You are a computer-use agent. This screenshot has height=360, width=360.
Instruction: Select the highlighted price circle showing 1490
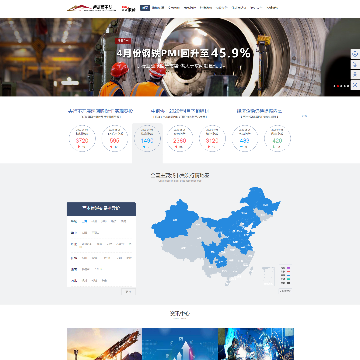[x=147, y=138]
